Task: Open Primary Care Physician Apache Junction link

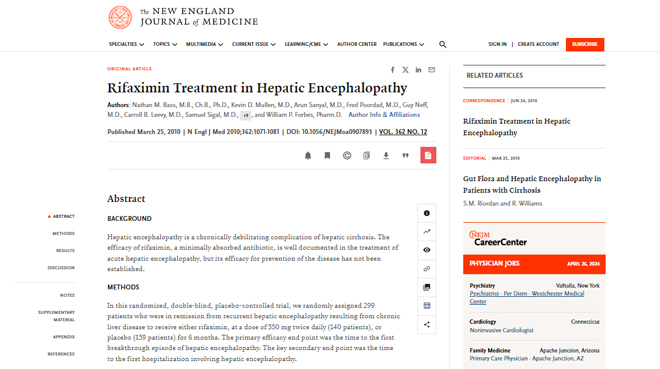Action: pos(527,358)
